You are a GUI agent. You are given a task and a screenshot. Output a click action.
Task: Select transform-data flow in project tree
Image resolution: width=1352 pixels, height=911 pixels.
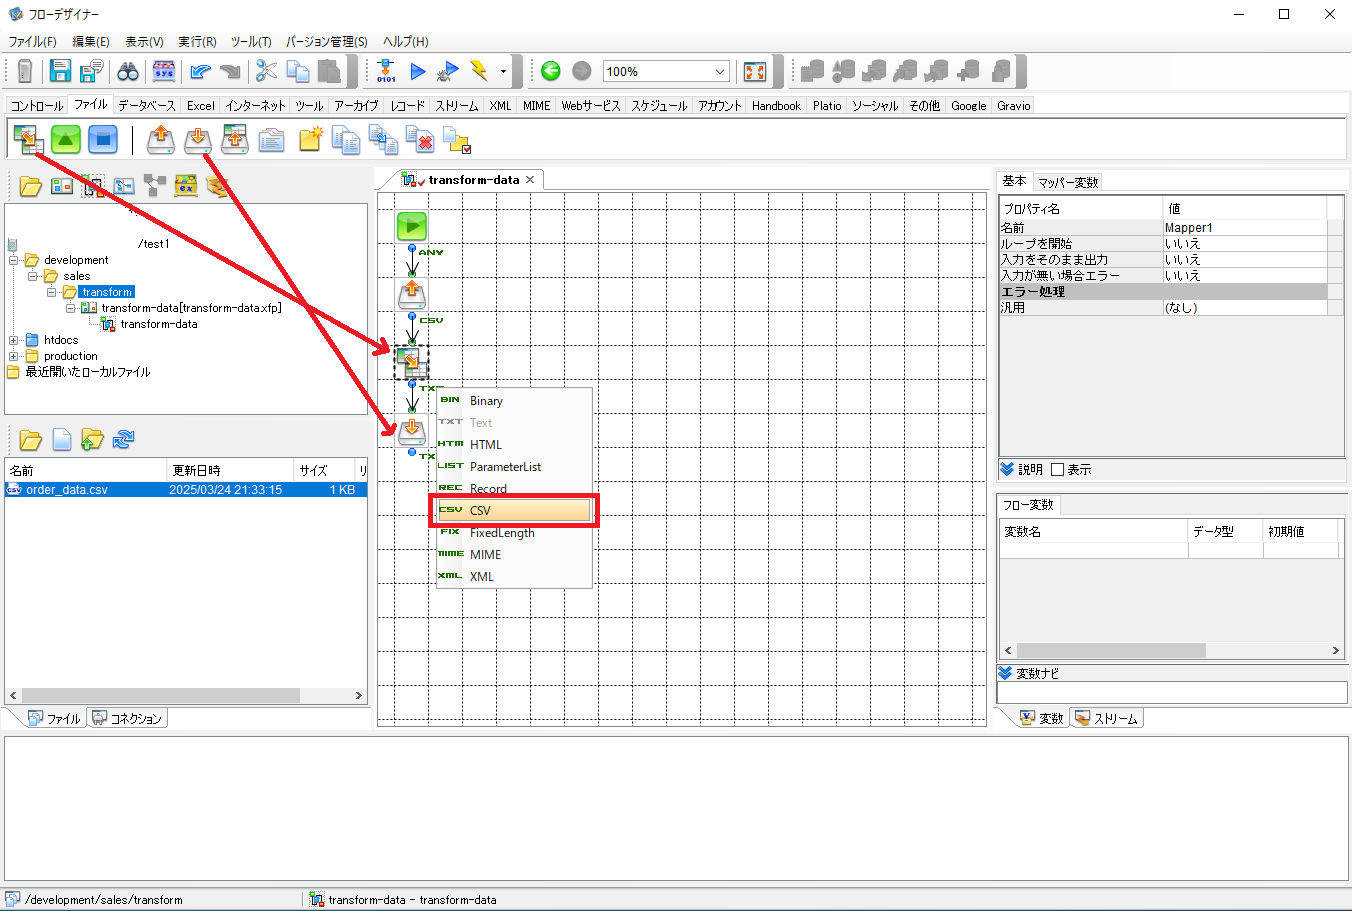159,324
